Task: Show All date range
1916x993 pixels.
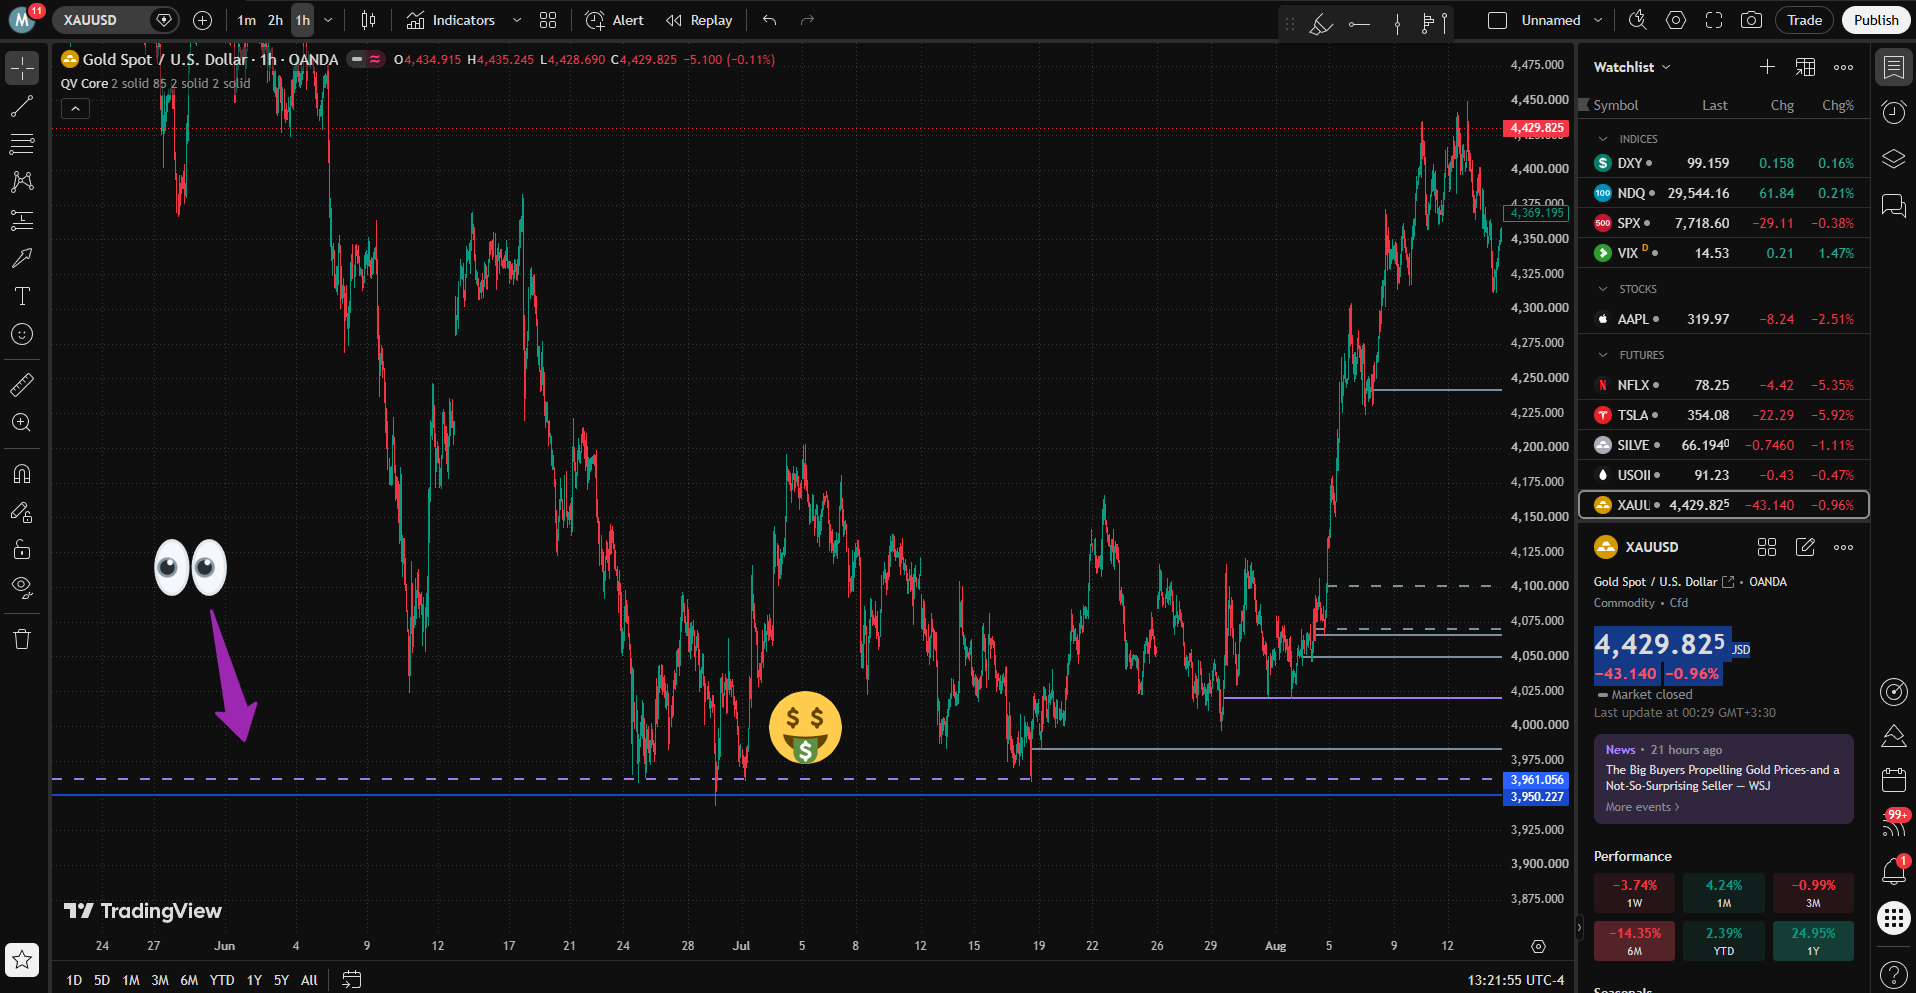Action: [309, 980]
